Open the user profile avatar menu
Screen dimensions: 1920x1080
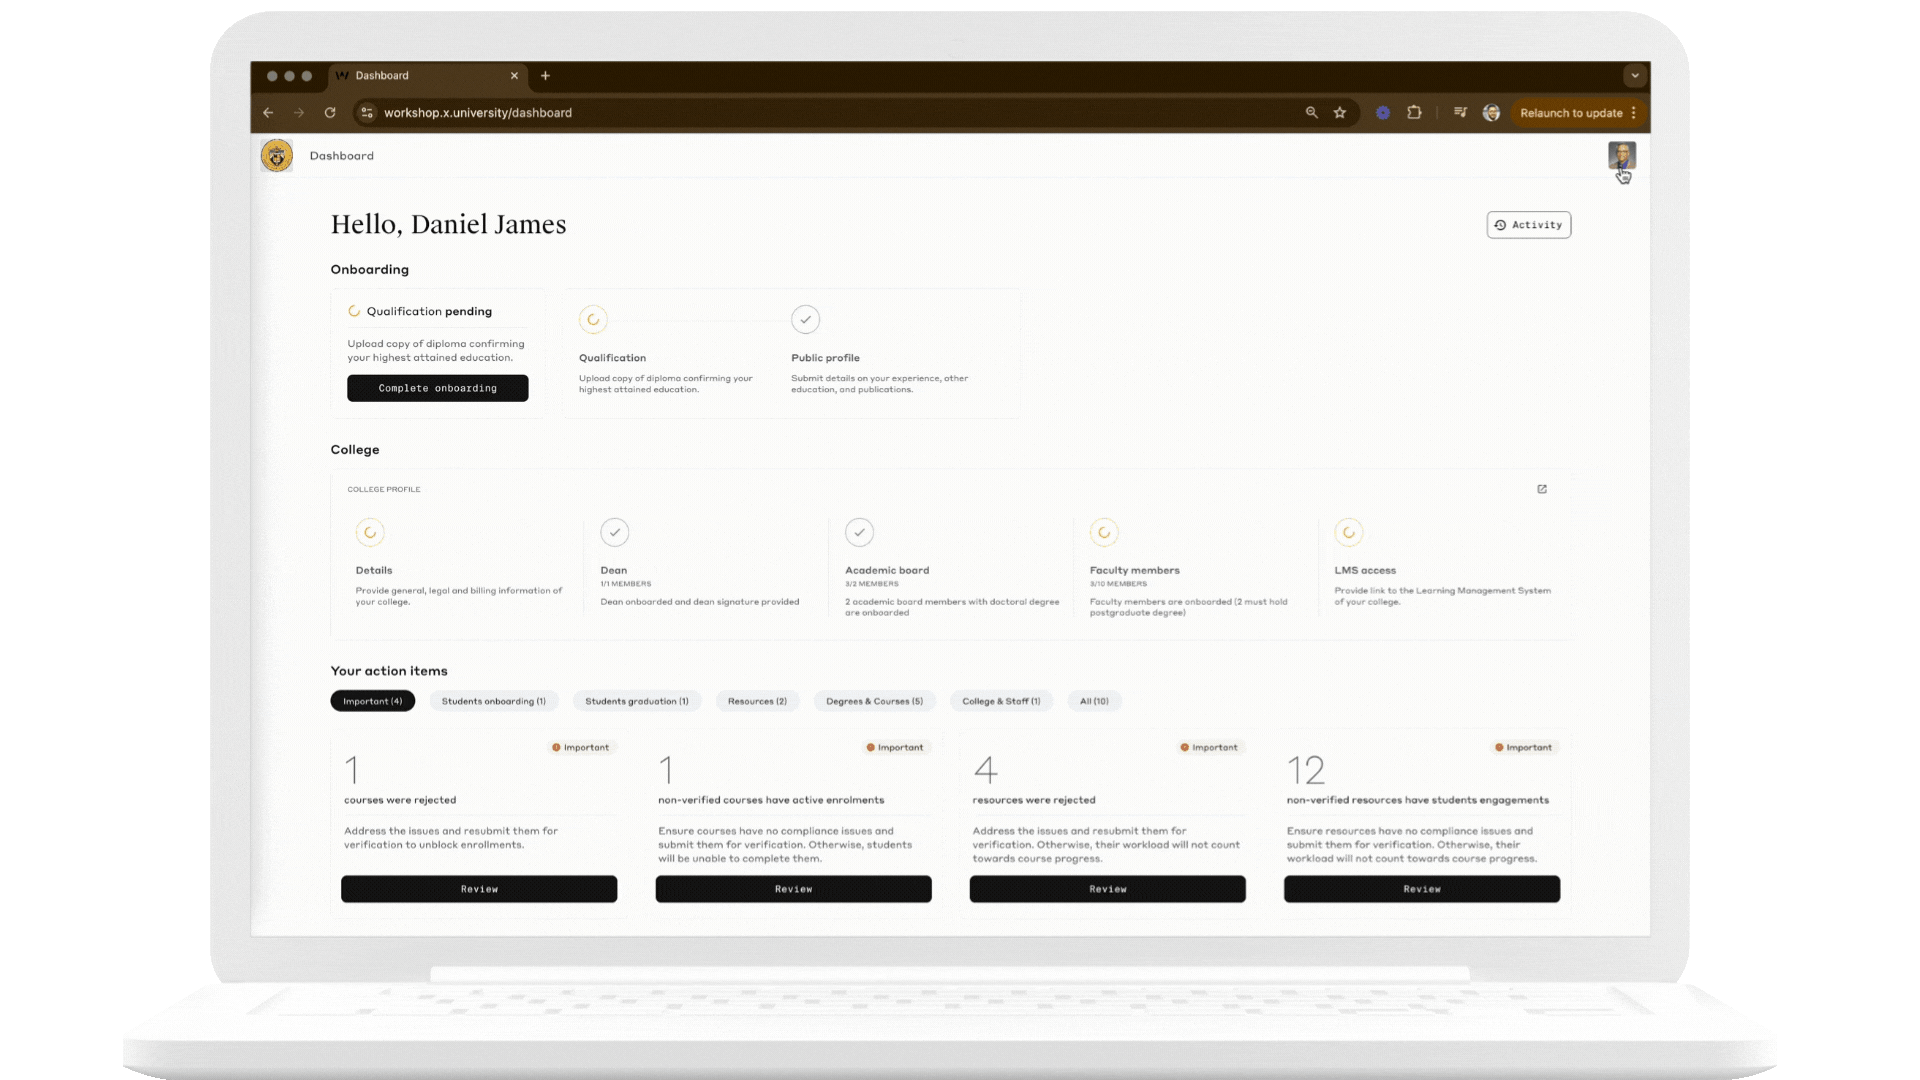point(1621,155)
